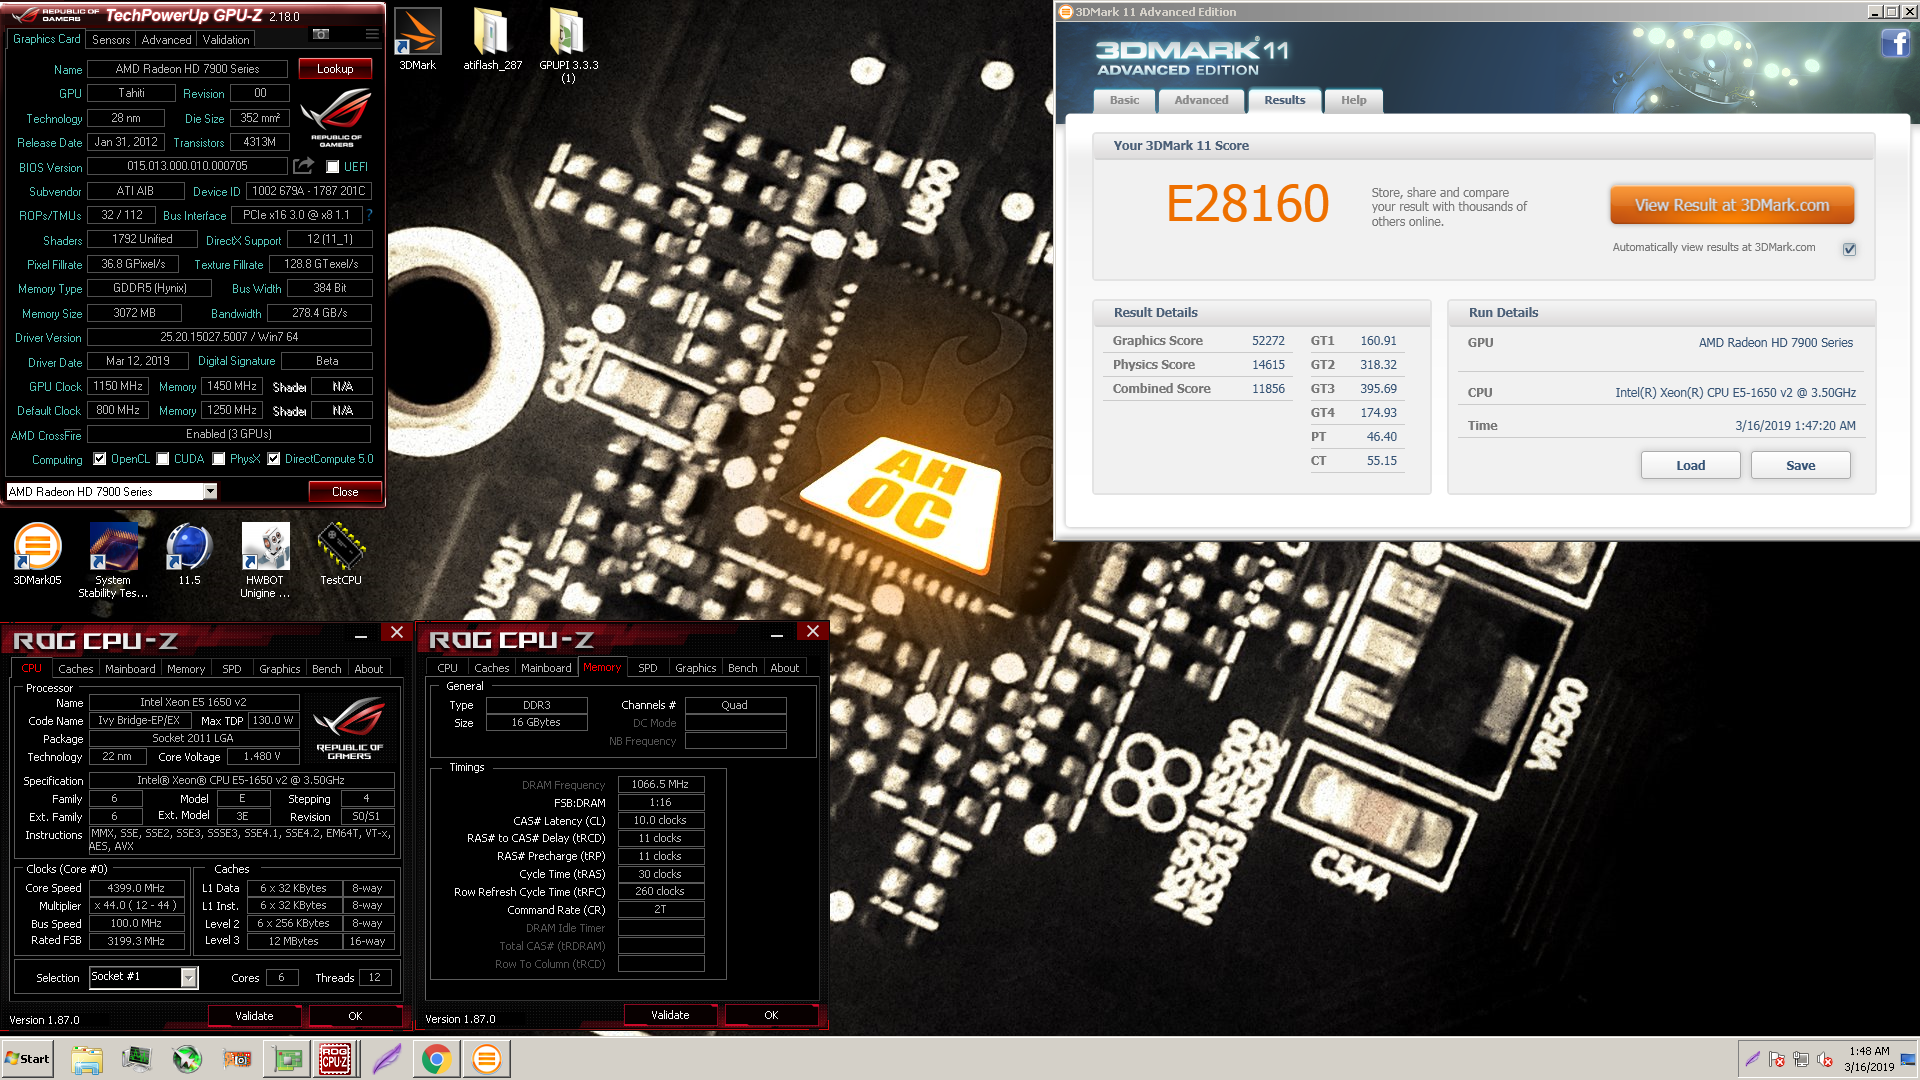This screenshot has width=1920, height=1080.
Task: Click the BIOS export share icon in GPU-Z
Action: click(x=303, y=166)
